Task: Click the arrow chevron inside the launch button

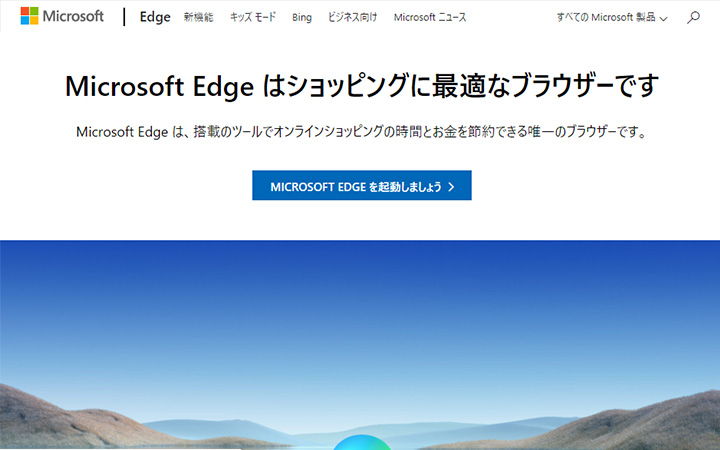Action: pos(452,186)
